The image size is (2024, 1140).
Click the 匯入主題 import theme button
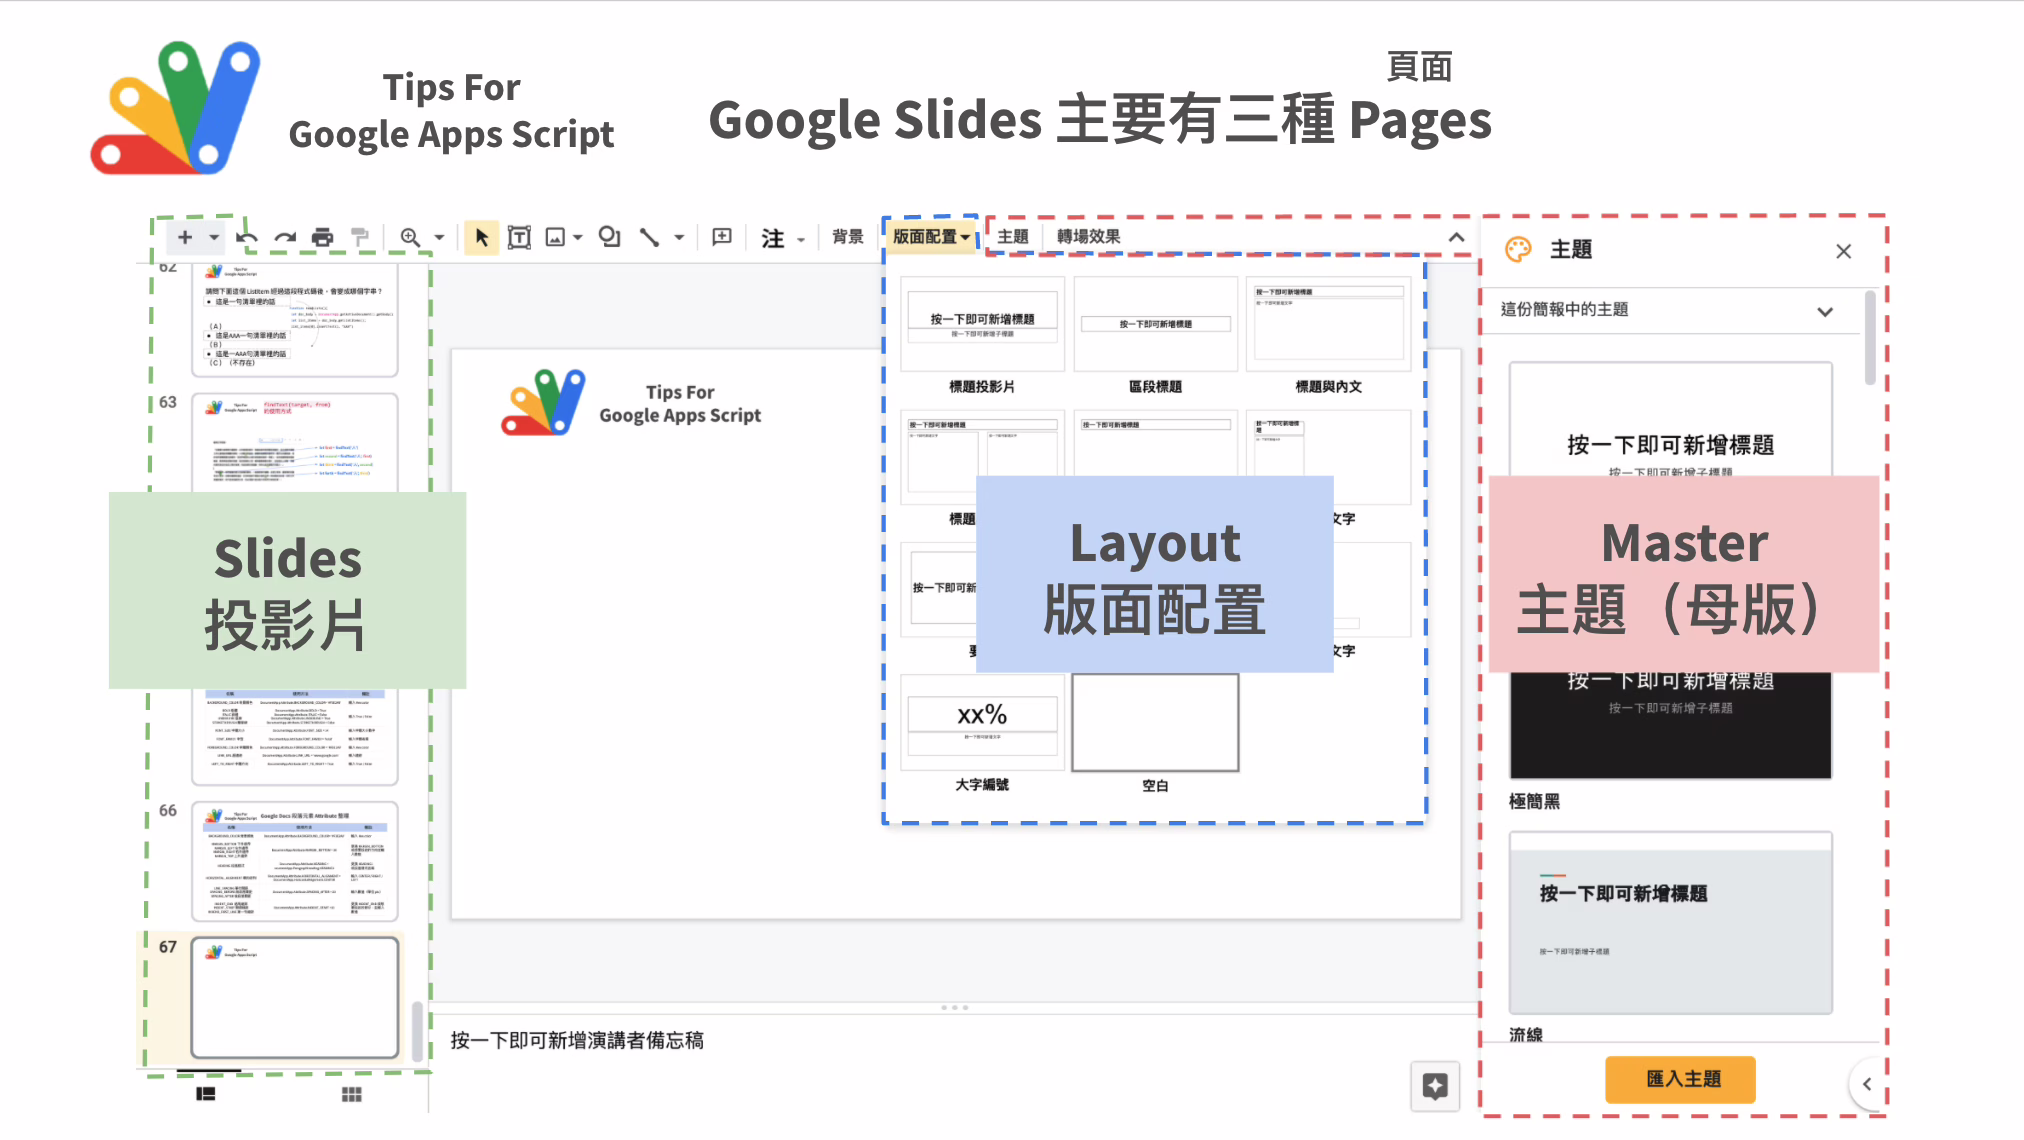[x=1680, y=1079]
